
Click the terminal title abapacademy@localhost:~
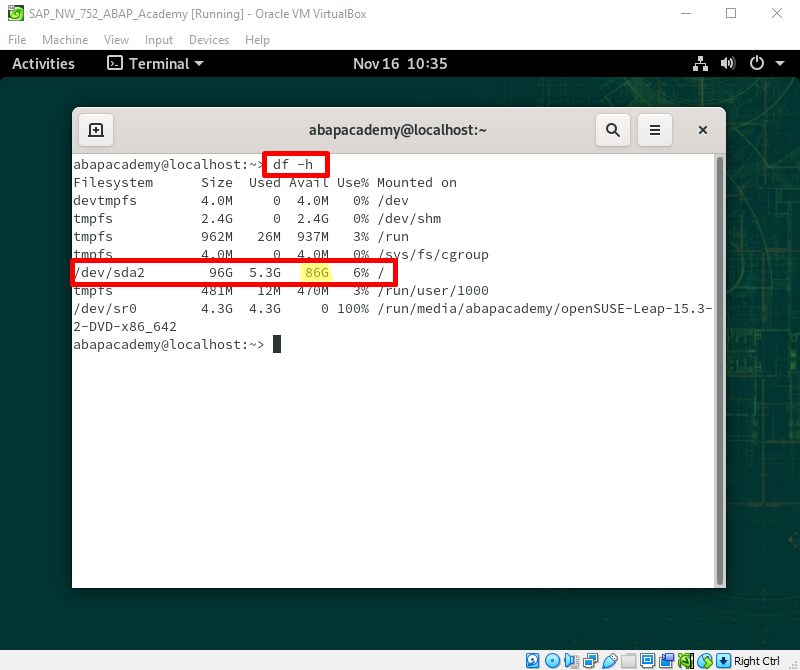(x=397, y=130)
